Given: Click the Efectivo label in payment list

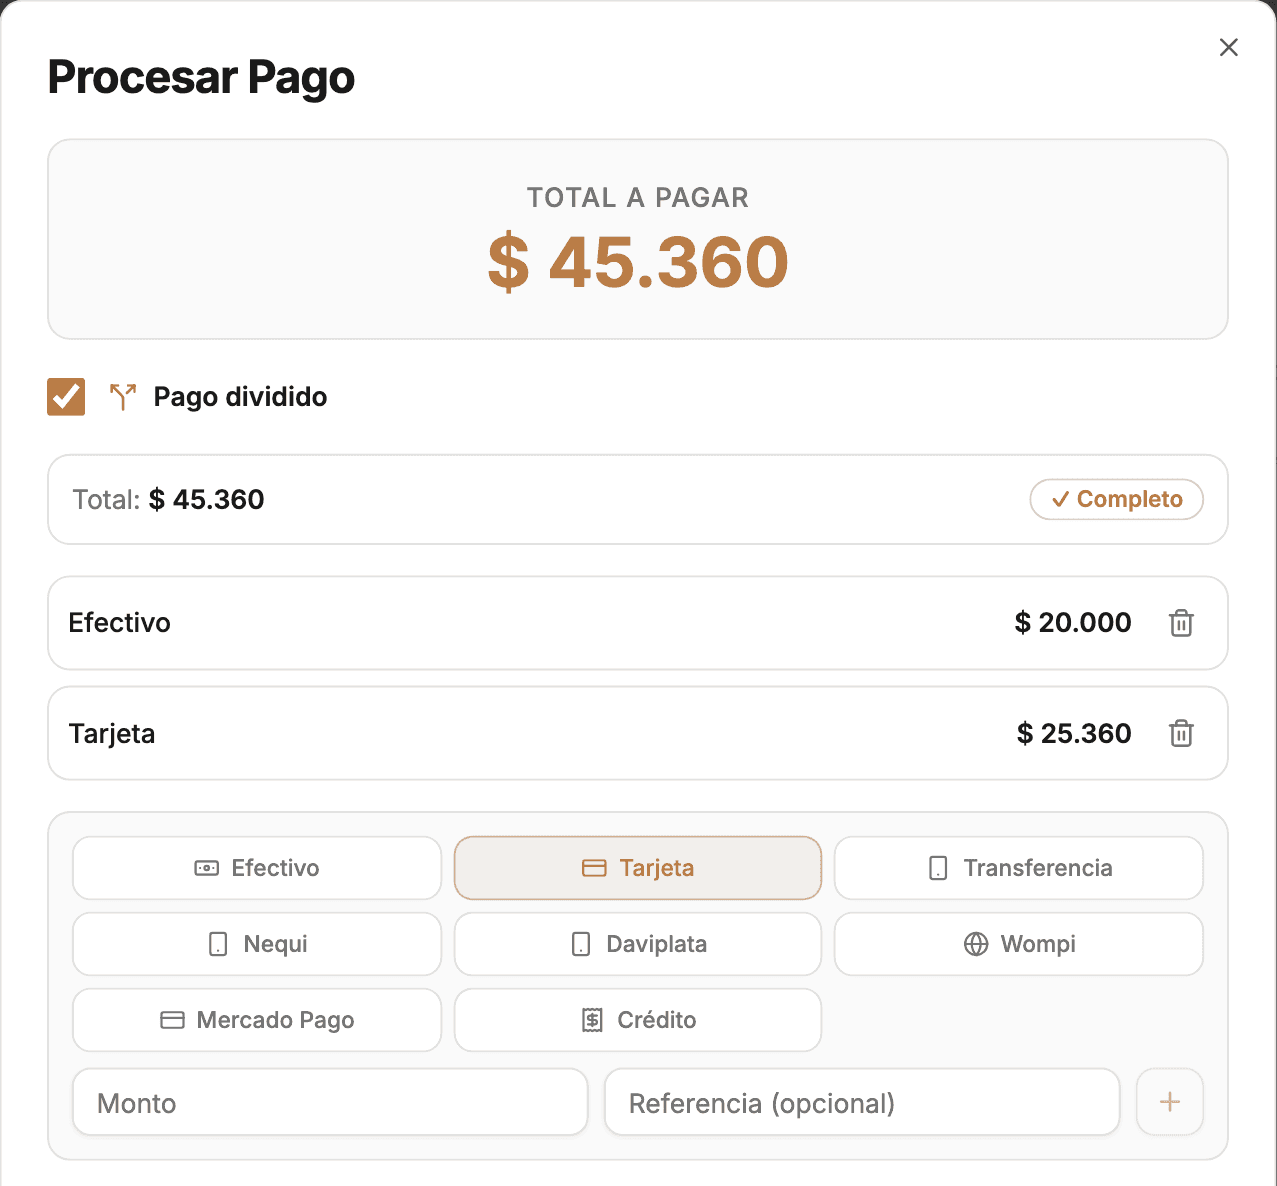Looking at the screenshot, I should pos(119,622).
